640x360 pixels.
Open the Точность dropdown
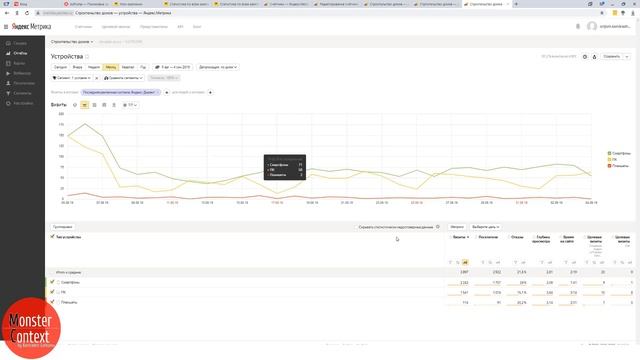[x=164, y=78]
